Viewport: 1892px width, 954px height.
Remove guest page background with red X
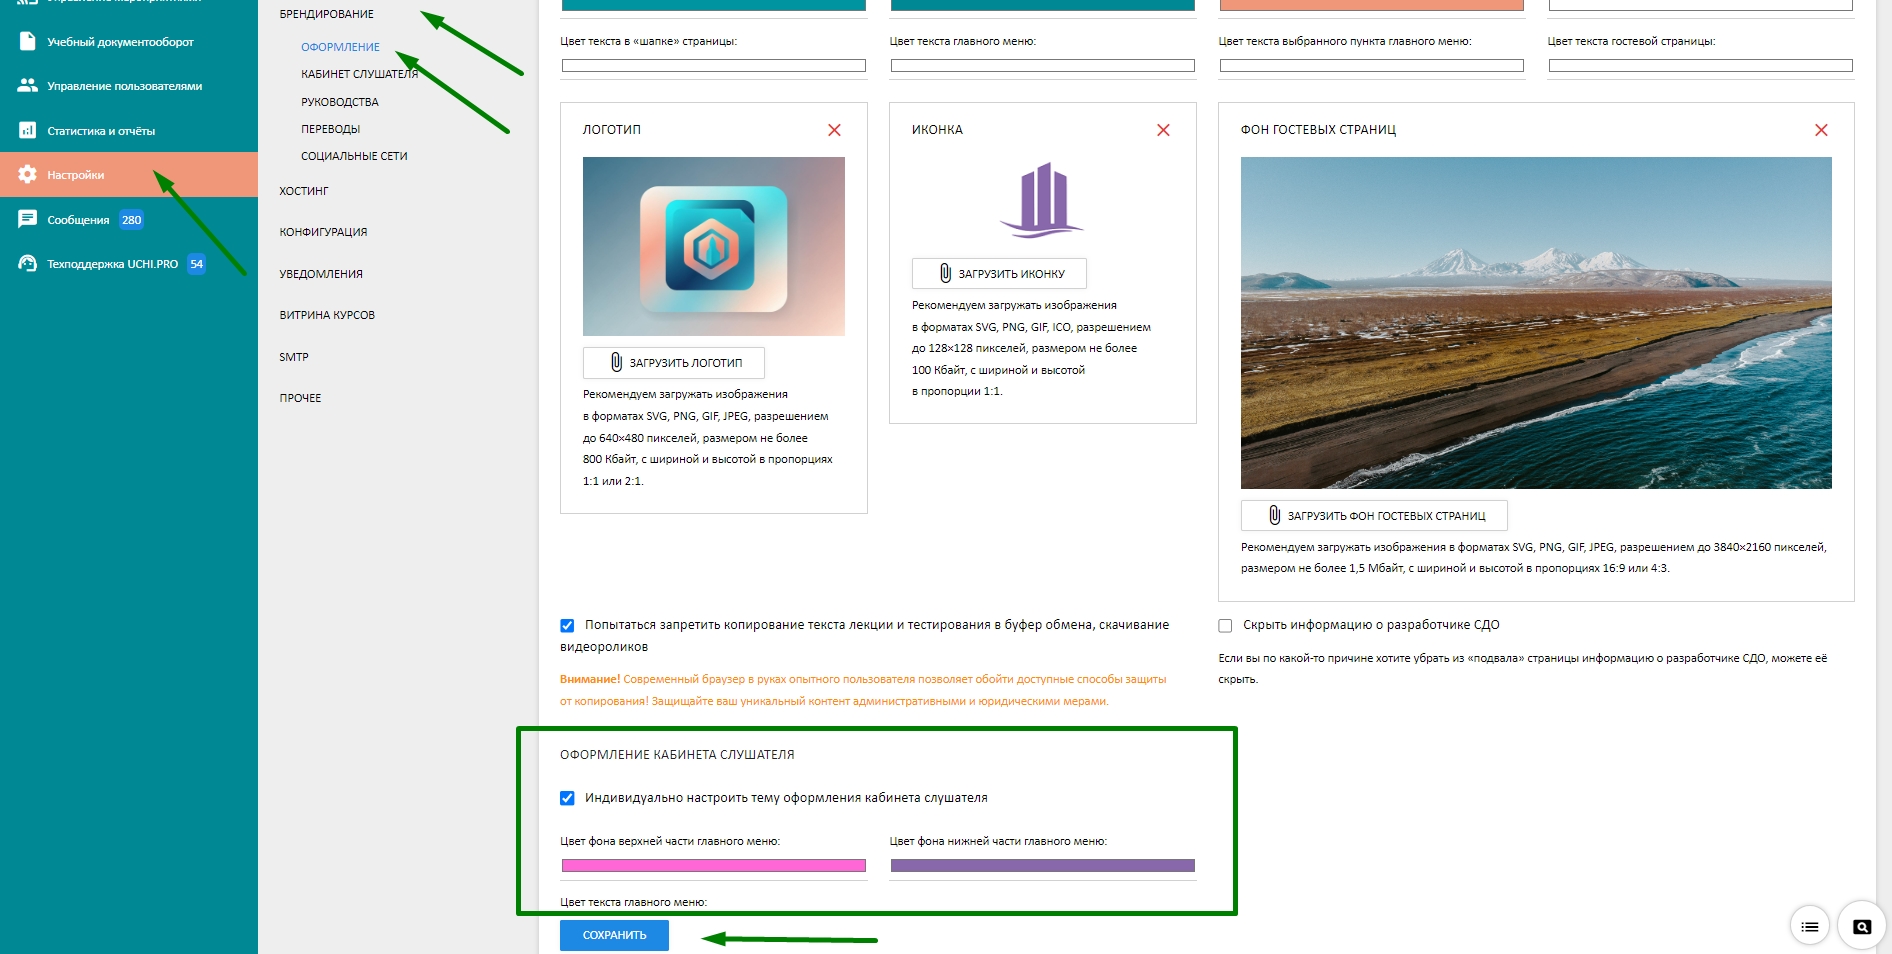pyautogui.click(x=1821, y=130)
